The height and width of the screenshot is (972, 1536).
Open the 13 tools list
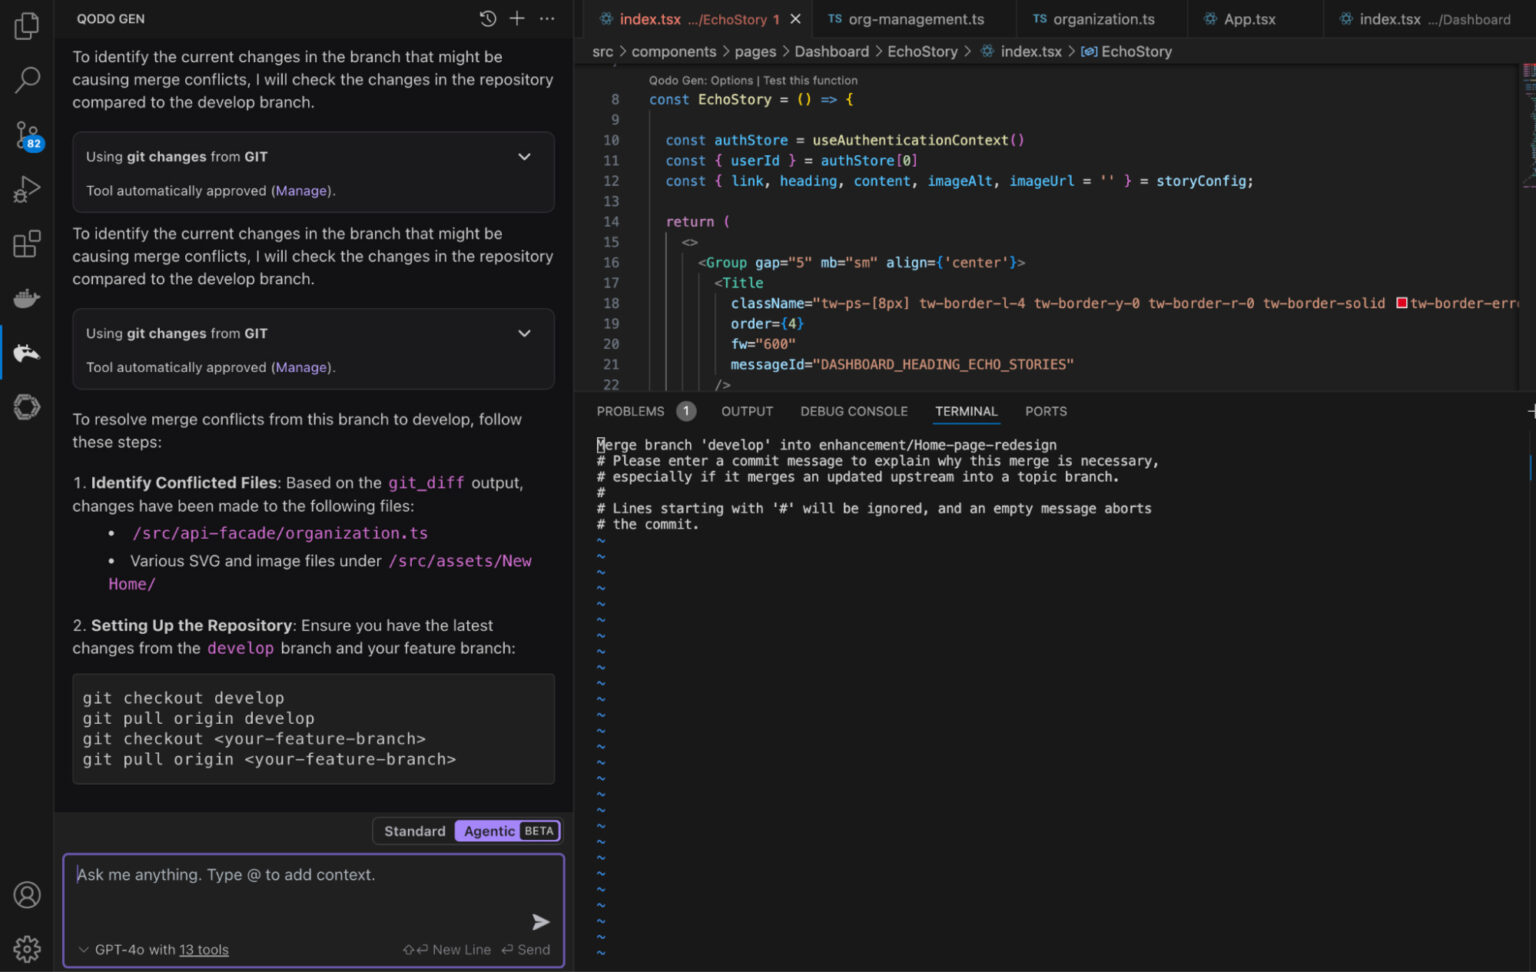coord(204,949)
